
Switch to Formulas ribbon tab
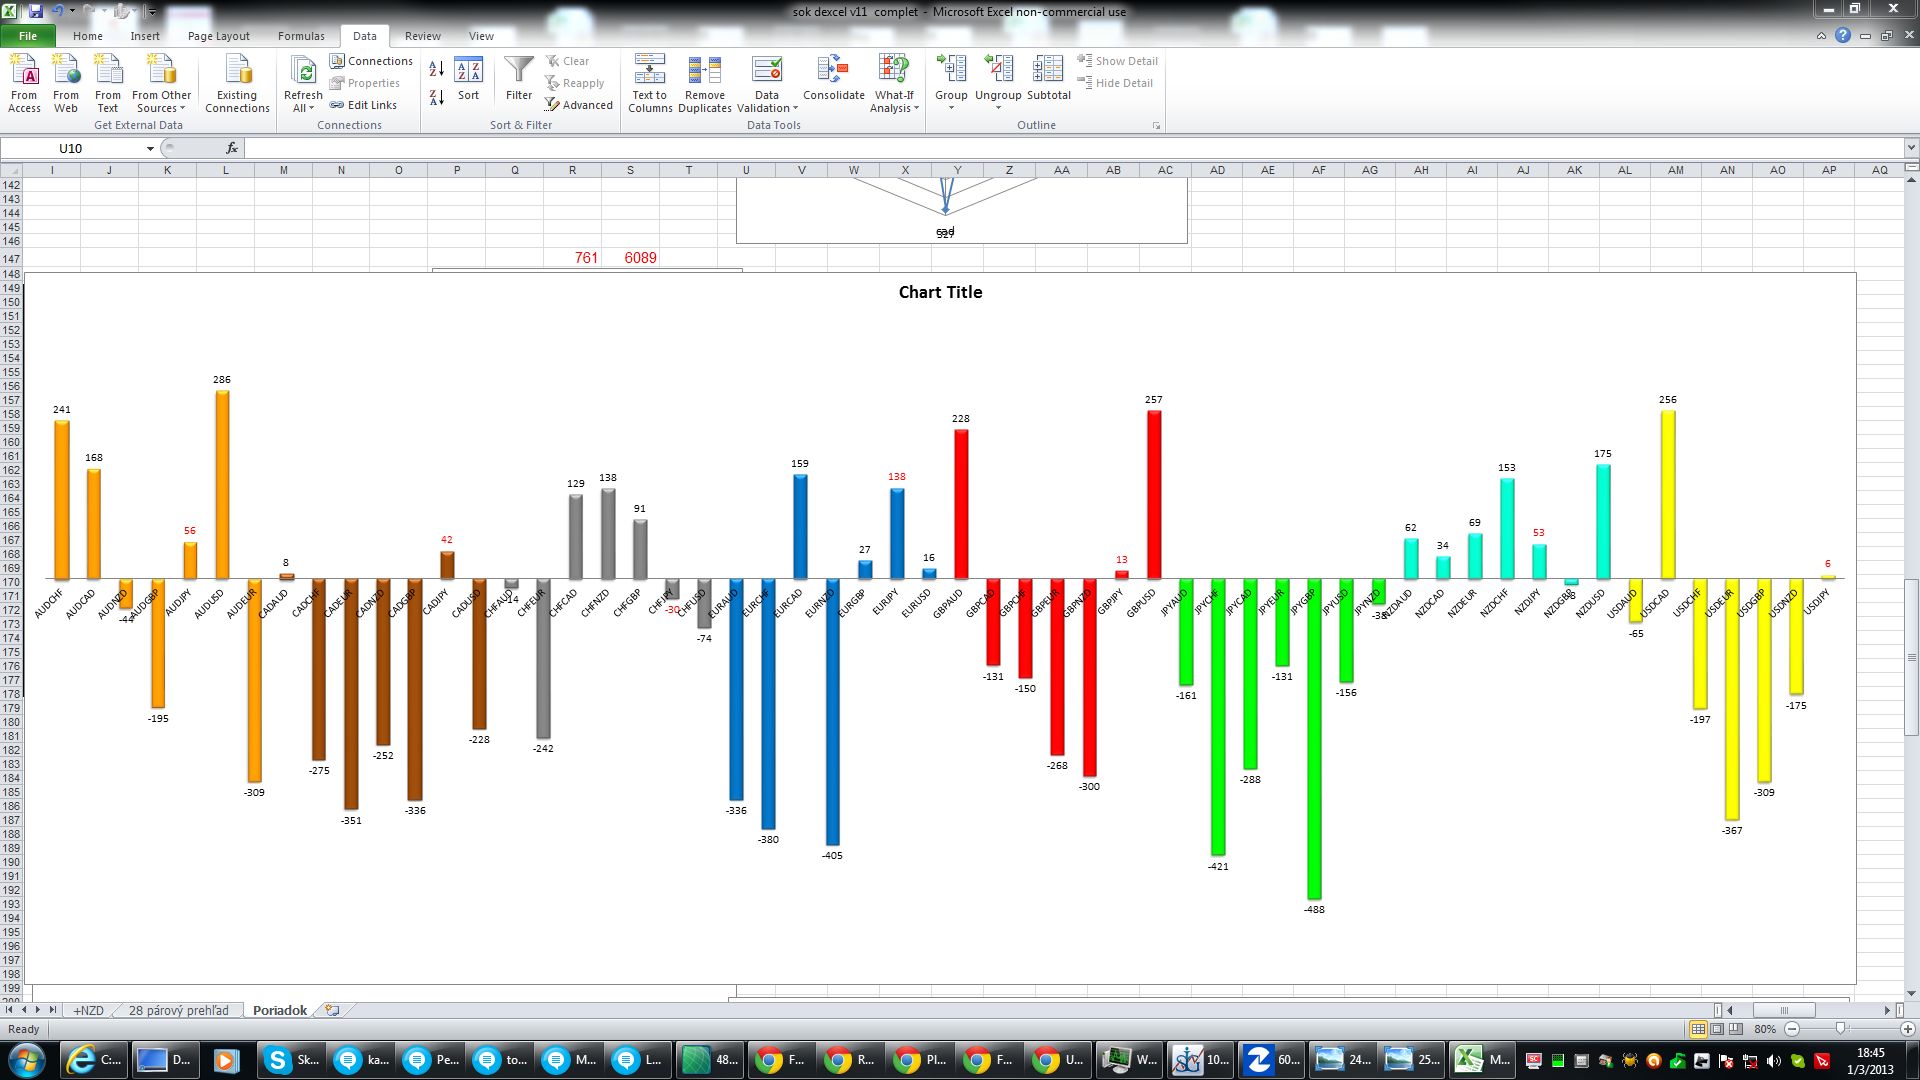click(x=301, y=36)
